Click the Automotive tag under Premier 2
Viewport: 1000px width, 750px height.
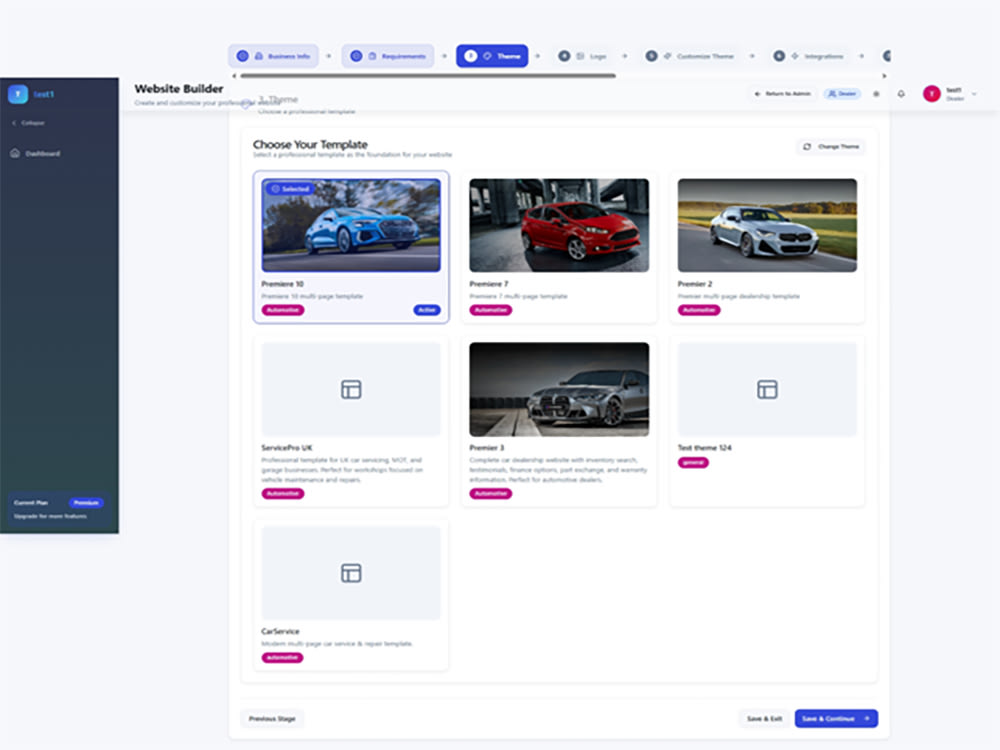(x=699, y=310)
